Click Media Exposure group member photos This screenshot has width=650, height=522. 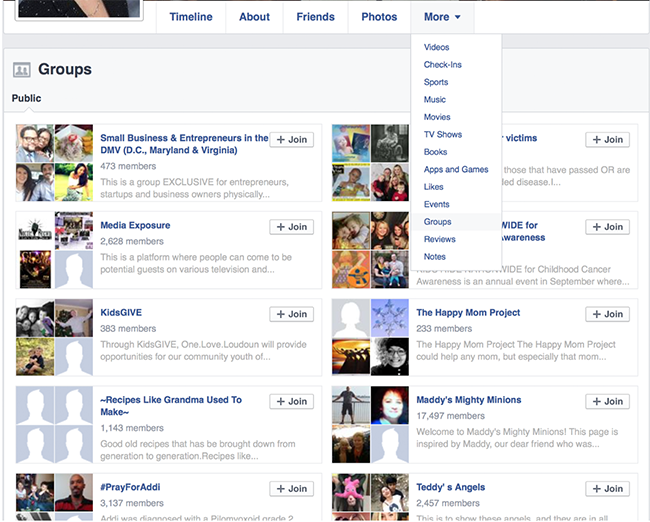pos(54,250)
